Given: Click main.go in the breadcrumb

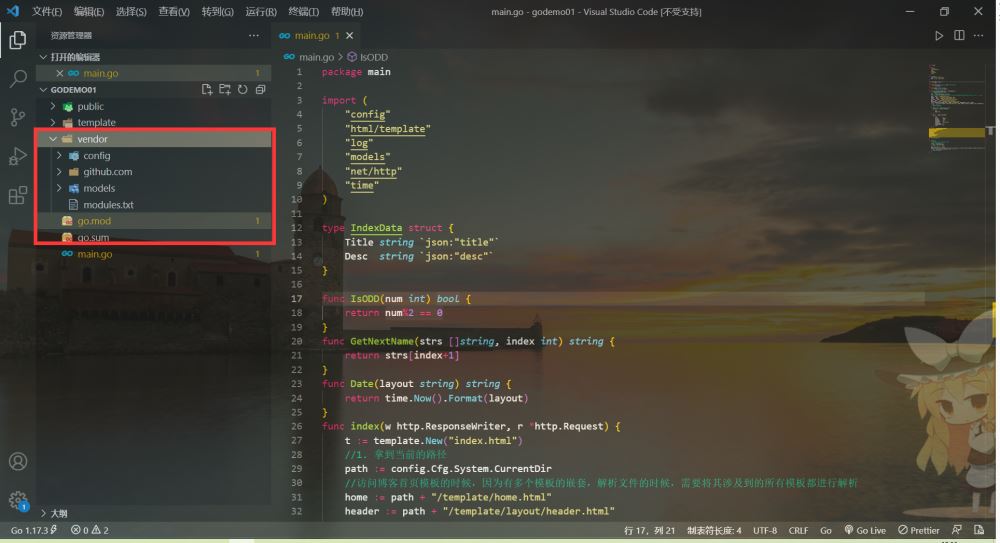Looking at the screenshot, I should click(x=316, y=57).
